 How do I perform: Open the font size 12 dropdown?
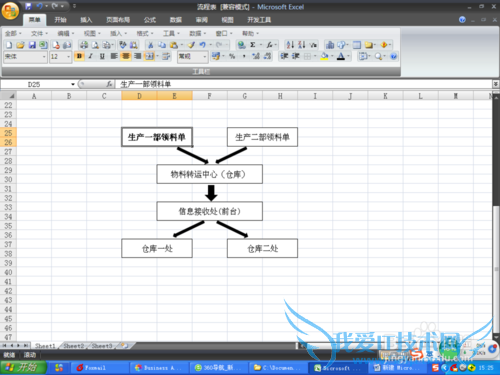pyautogui.click(x=68, y=57)
